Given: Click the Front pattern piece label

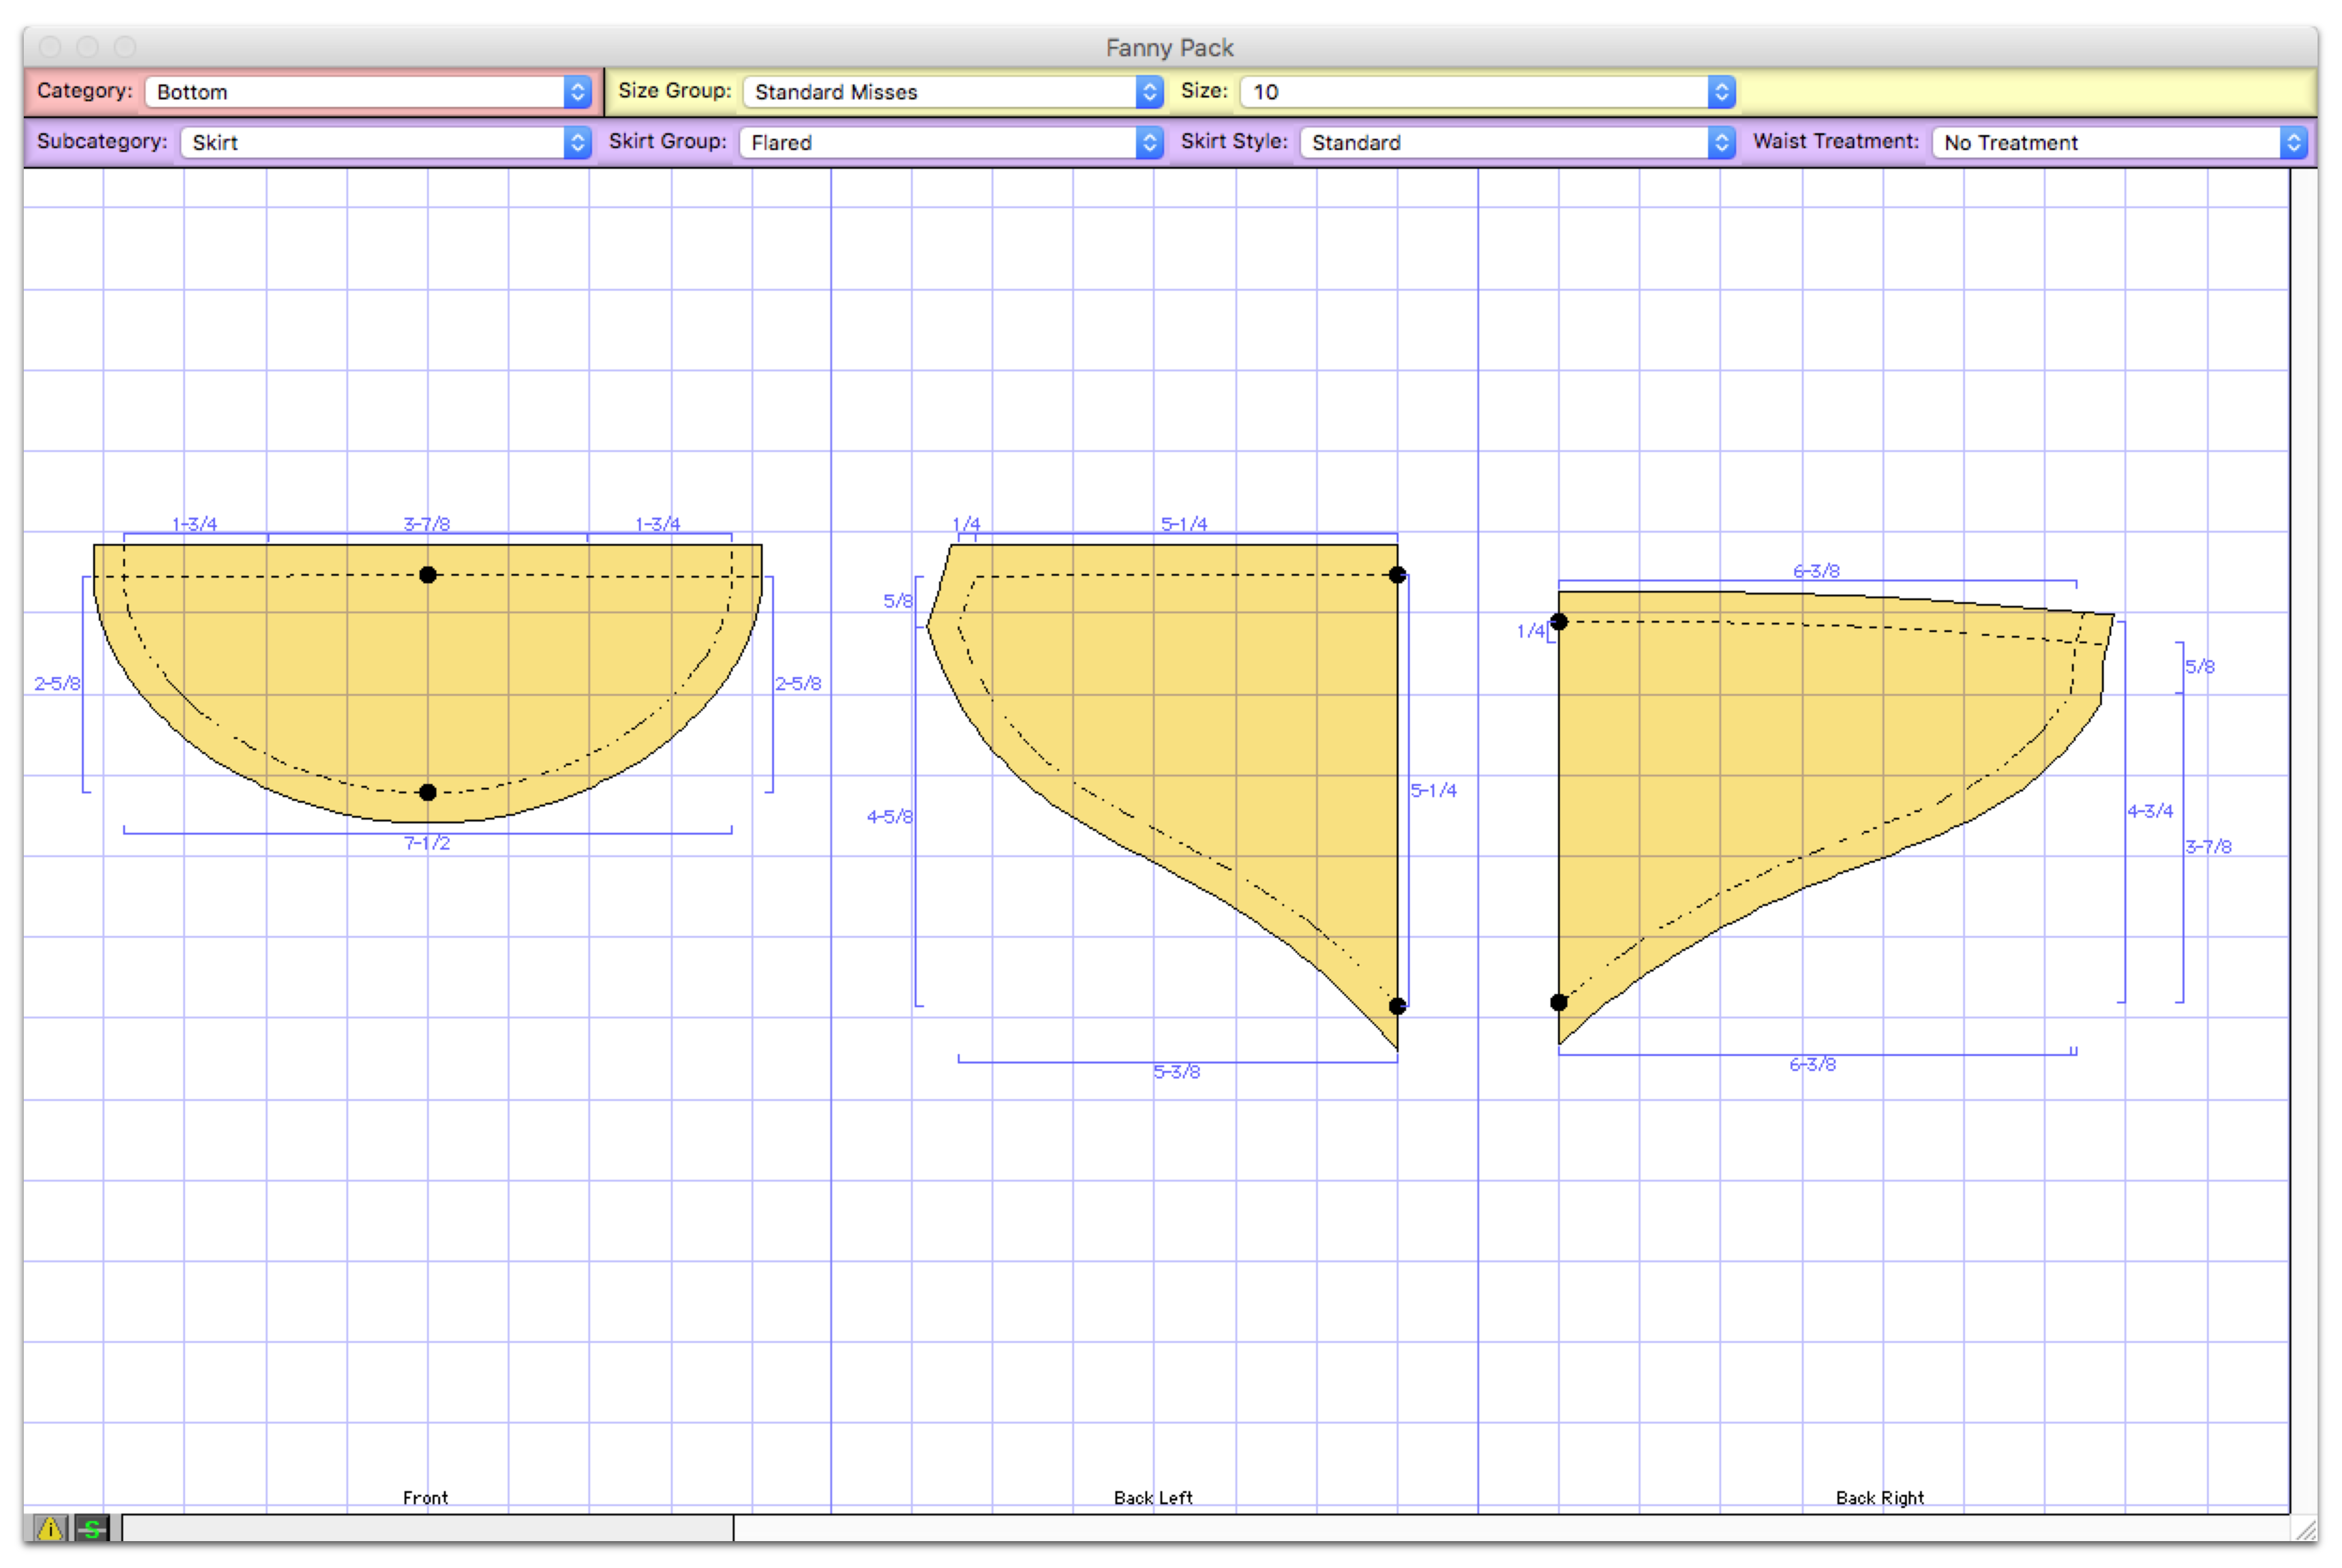Looking at the screenshot, I should (x=425, y=1498).
